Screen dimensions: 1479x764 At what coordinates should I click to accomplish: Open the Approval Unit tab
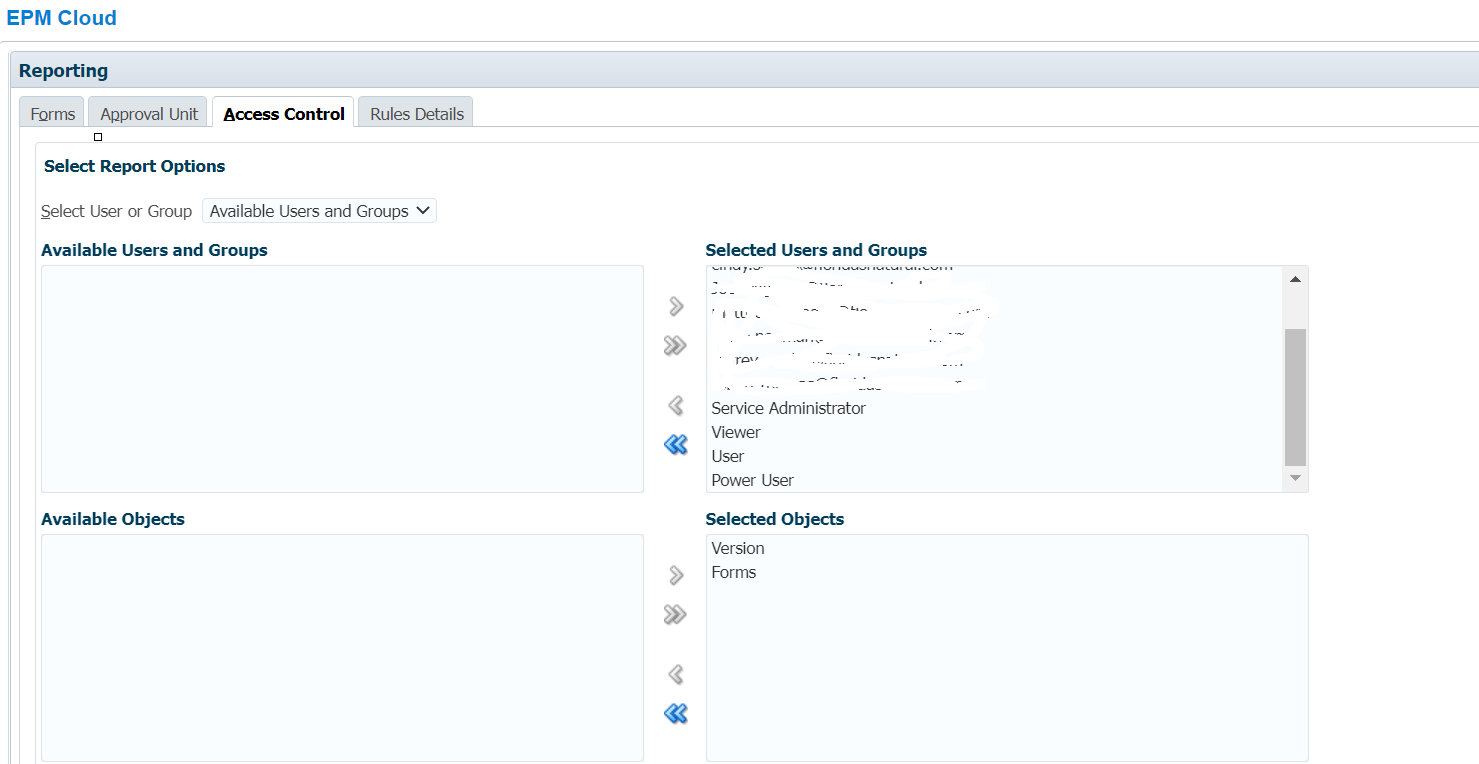coord(149,114)
